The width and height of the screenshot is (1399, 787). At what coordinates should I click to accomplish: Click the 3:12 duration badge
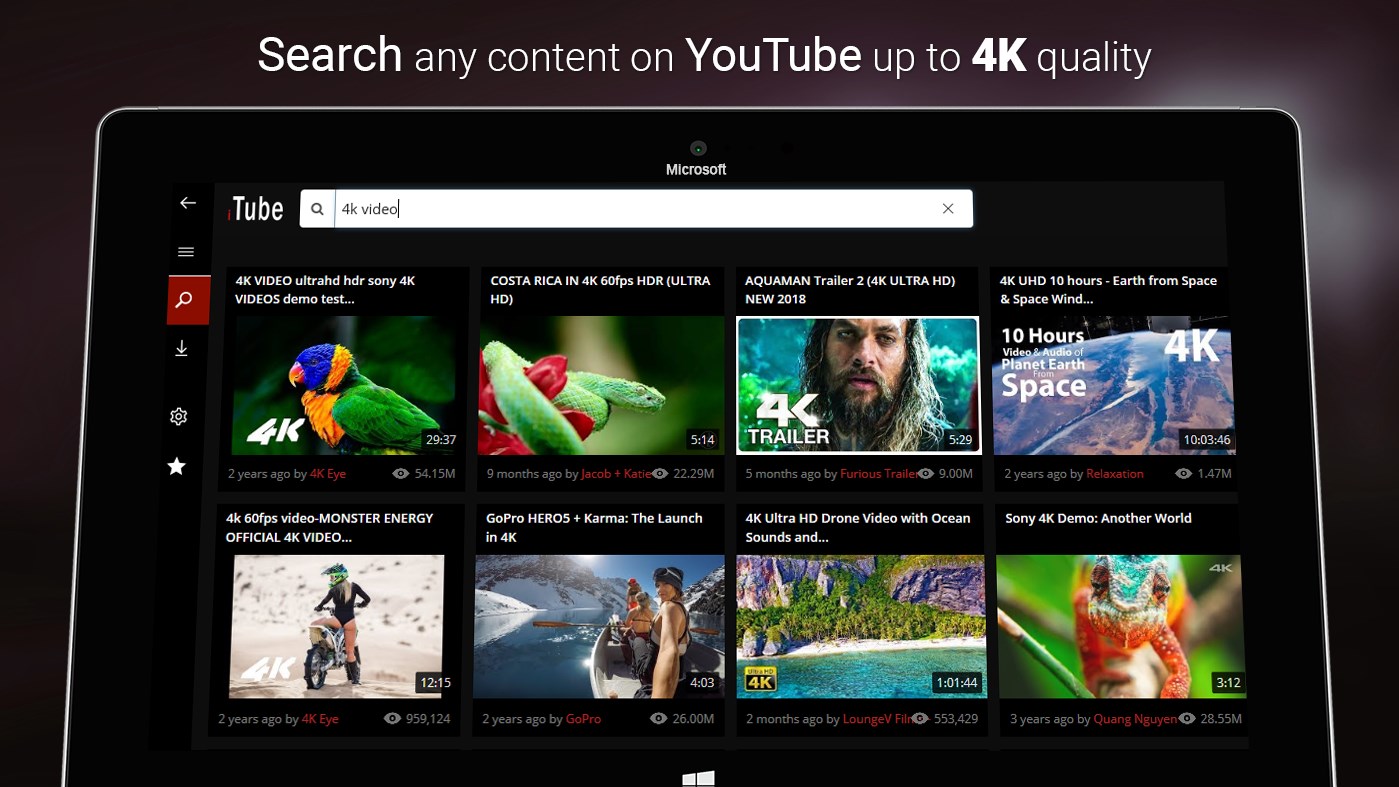[x=1228, y=683]
